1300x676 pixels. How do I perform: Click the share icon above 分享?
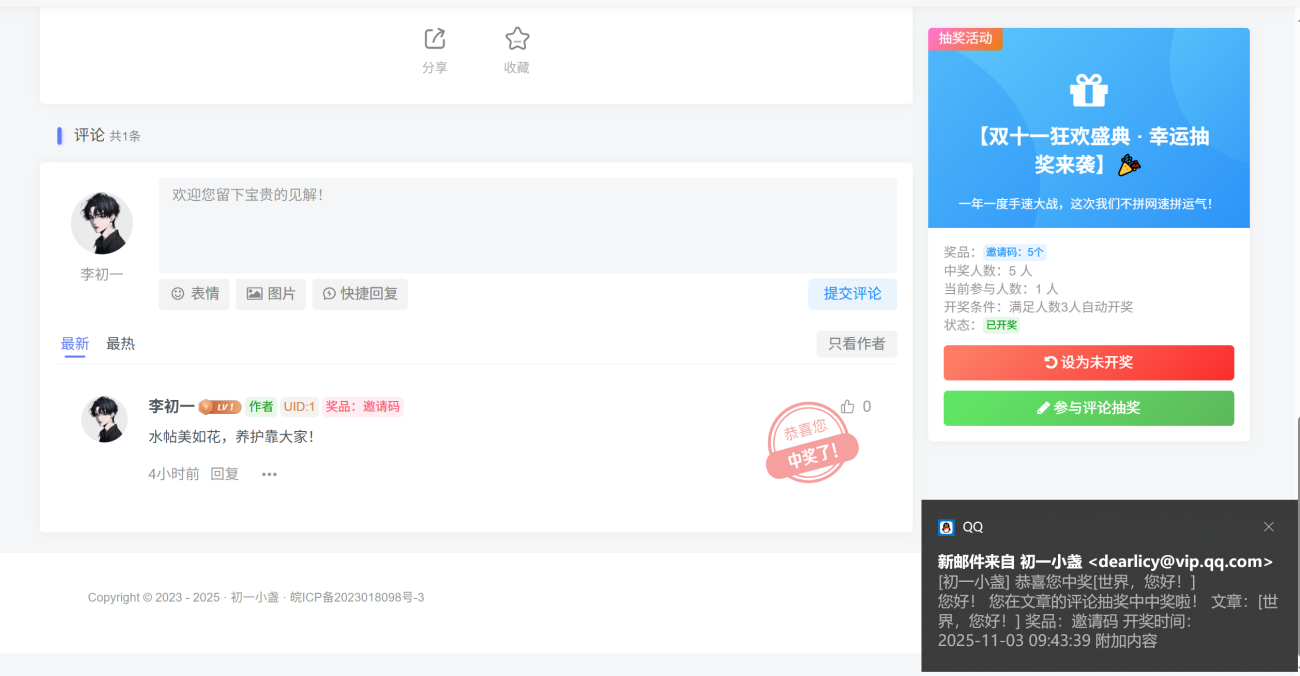click(x=434, y=39)
